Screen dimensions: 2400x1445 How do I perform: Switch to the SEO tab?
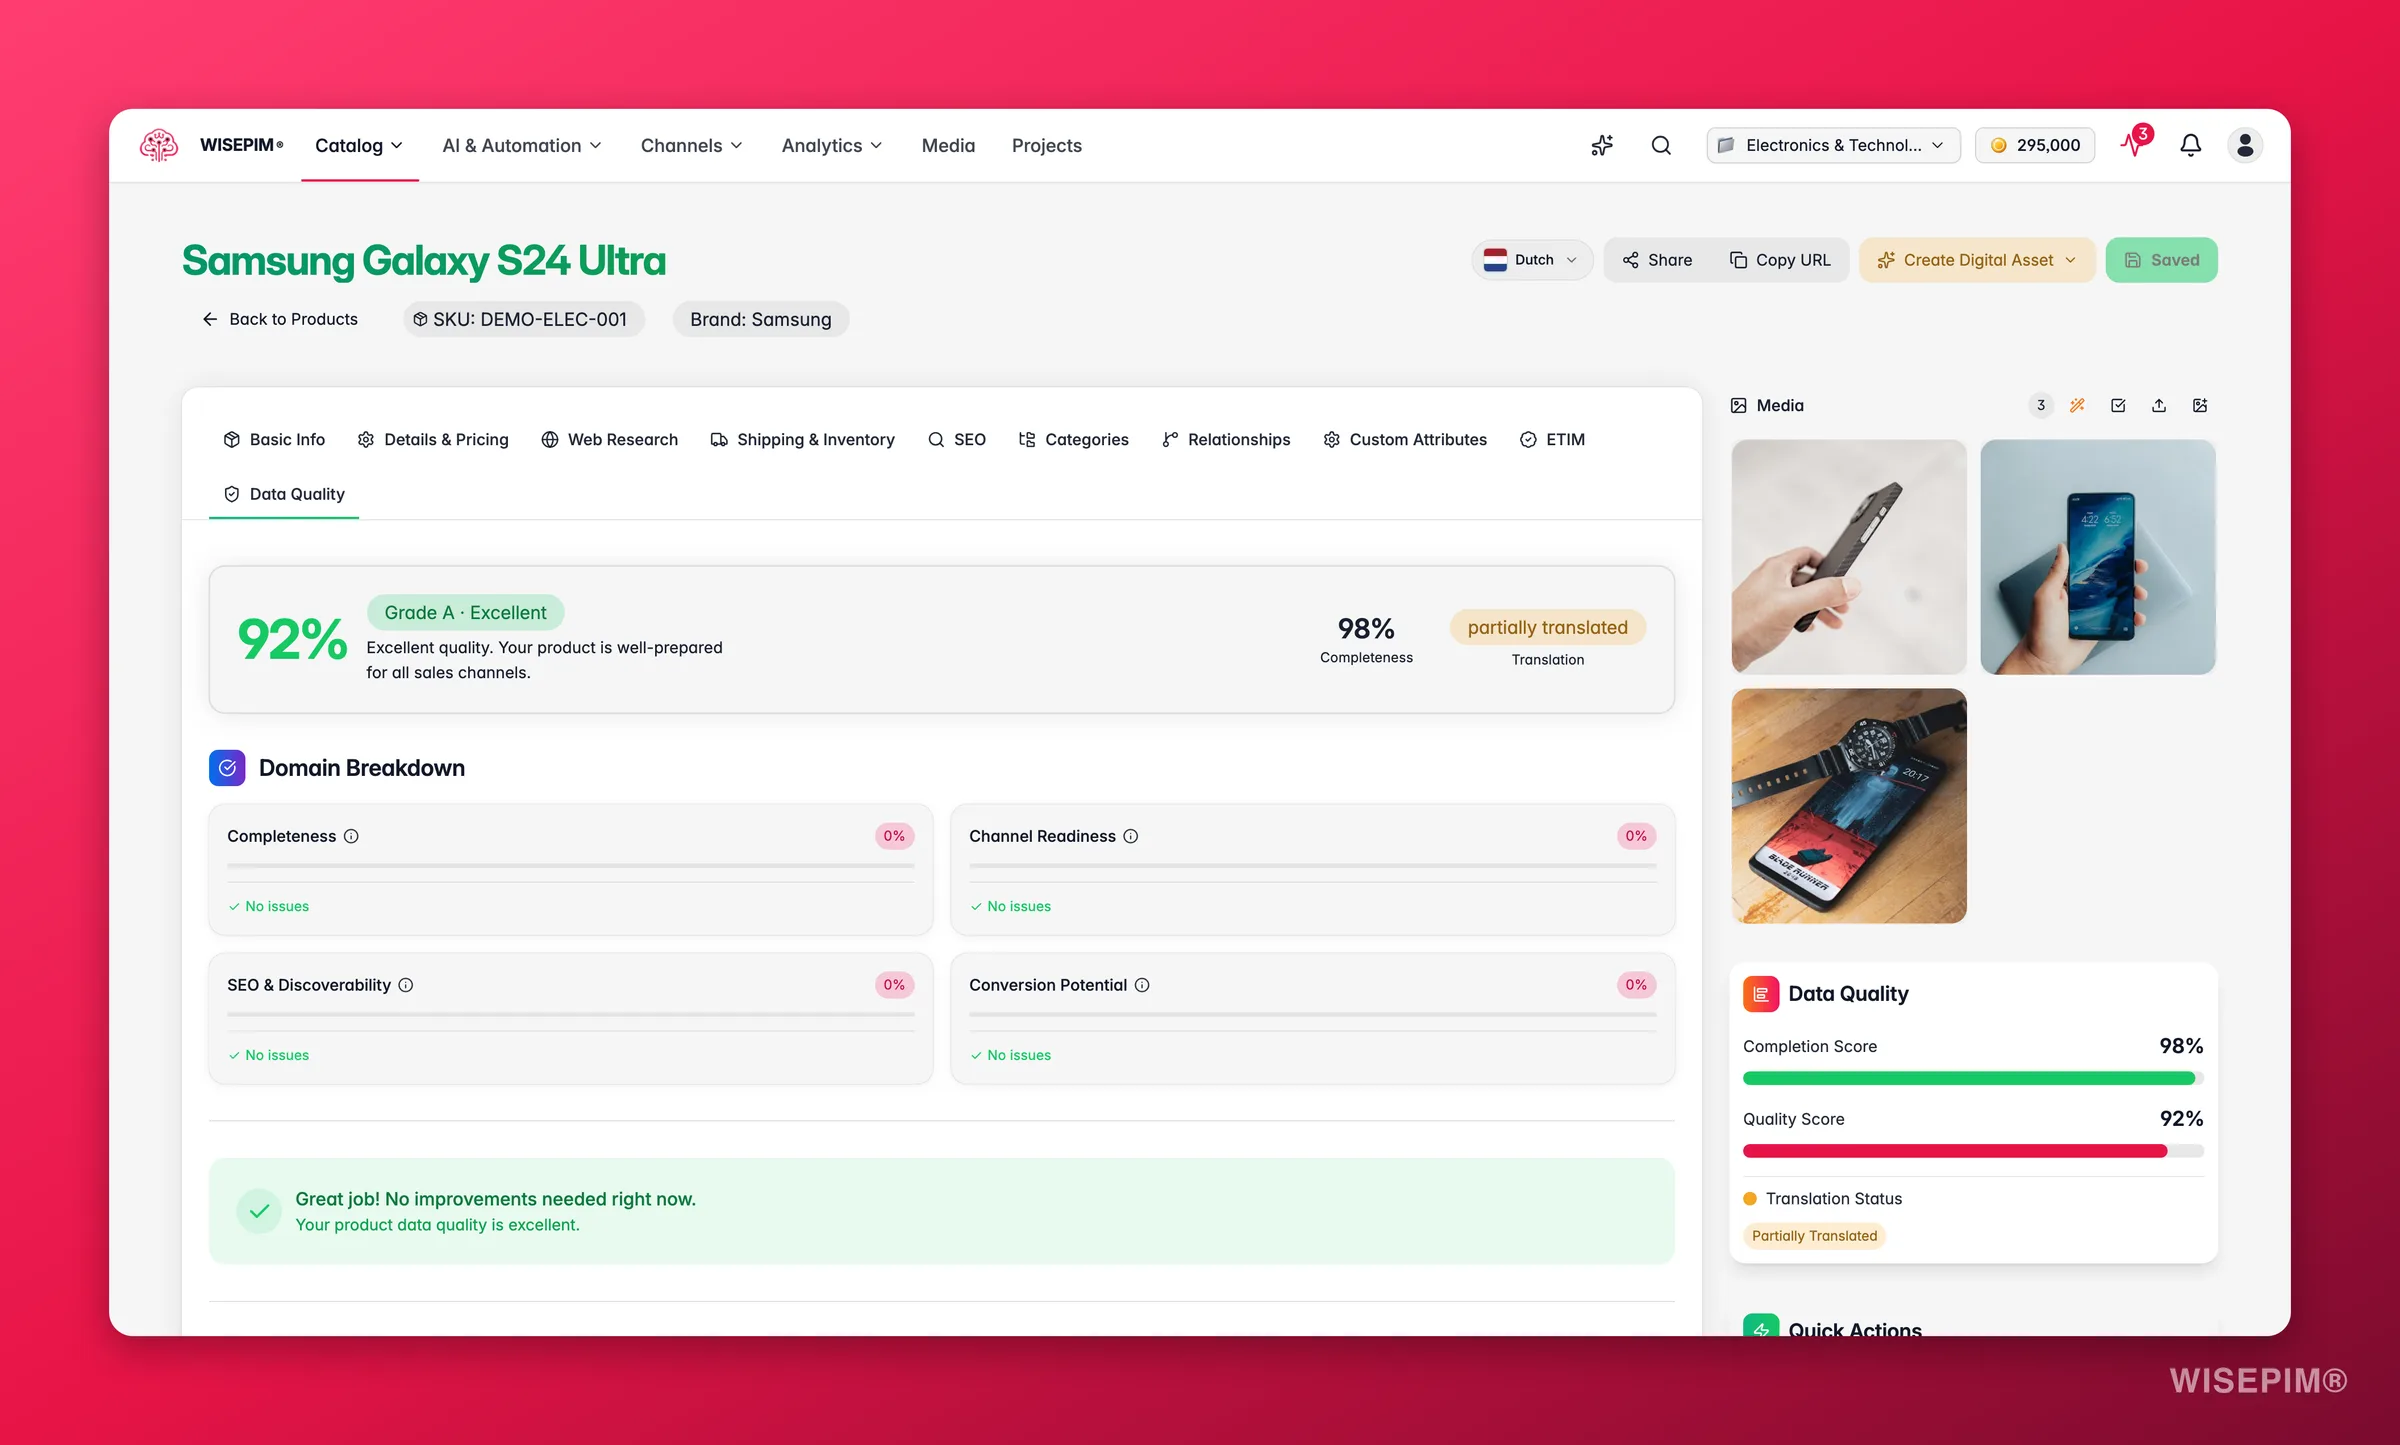coord(957,439)
